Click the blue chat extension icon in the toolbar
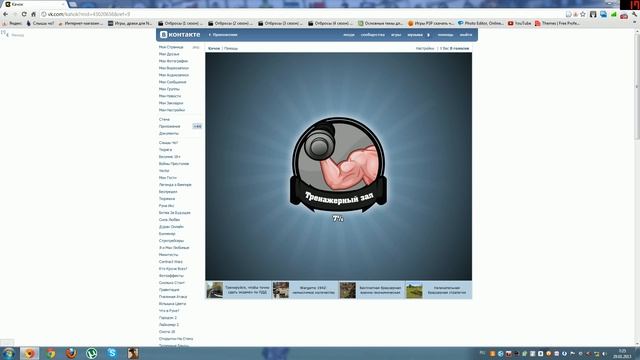Viewport: 640px width, 360px height. (x=603, y=14)
